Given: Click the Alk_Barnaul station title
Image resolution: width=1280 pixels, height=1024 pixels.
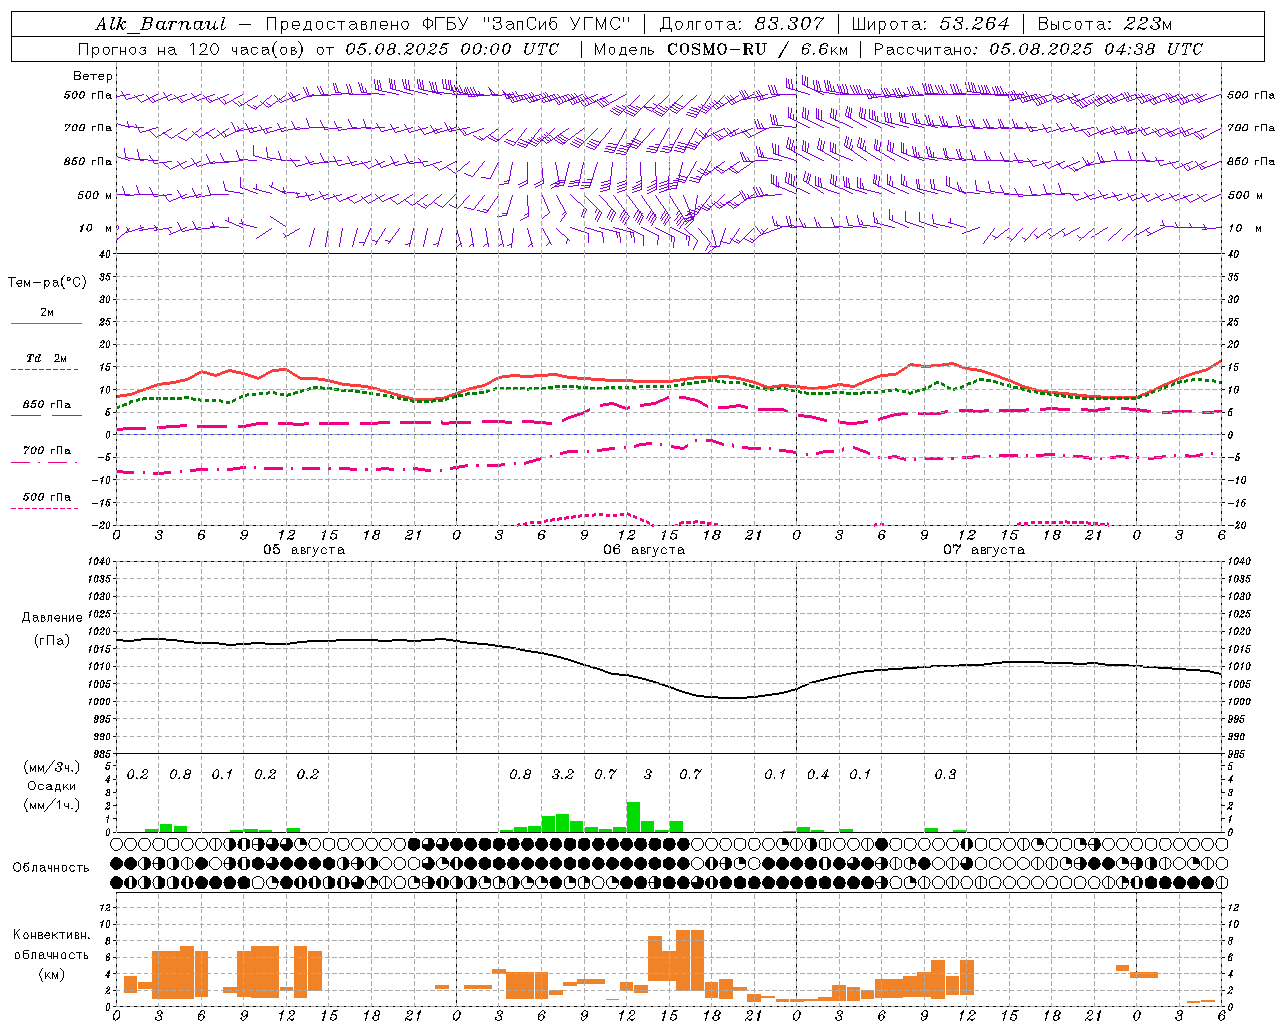Looking at the screenshot, I should [x=161, y=24].
